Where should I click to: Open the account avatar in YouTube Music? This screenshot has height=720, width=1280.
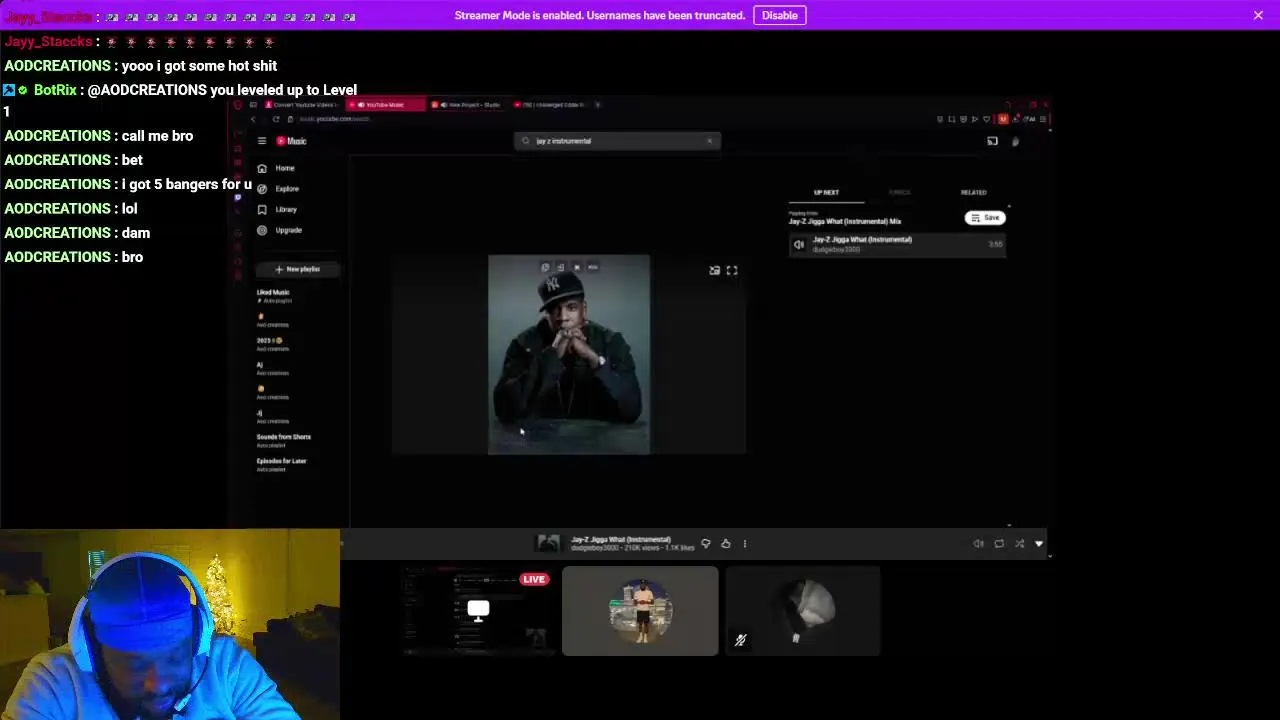1015,141
